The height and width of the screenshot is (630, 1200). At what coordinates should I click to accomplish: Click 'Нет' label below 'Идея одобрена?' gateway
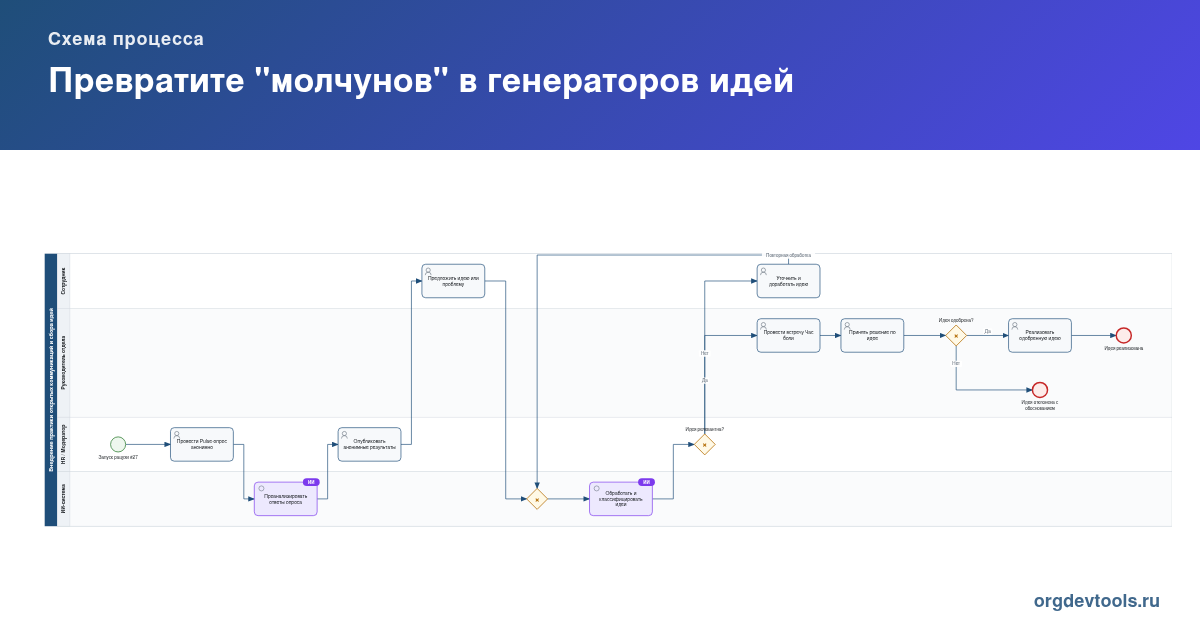coord(956,363)
